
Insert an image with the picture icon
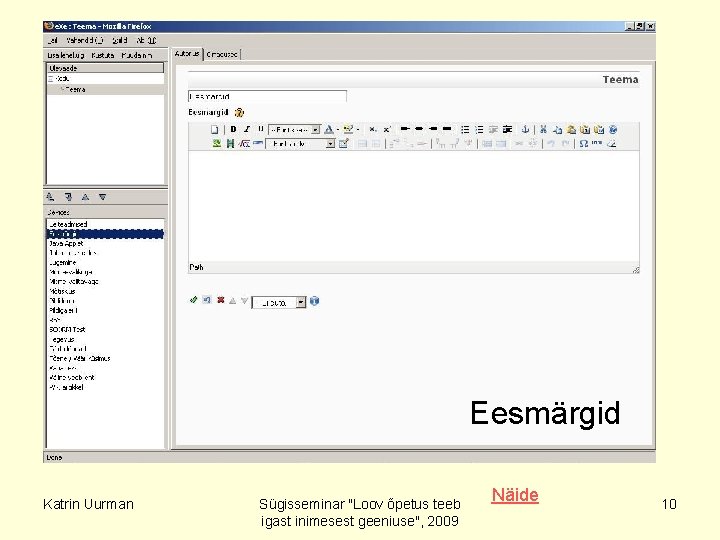tap(217, 144)
